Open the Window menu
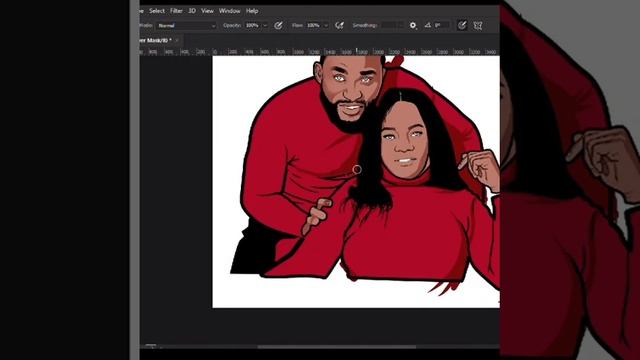 click(229, 11)
